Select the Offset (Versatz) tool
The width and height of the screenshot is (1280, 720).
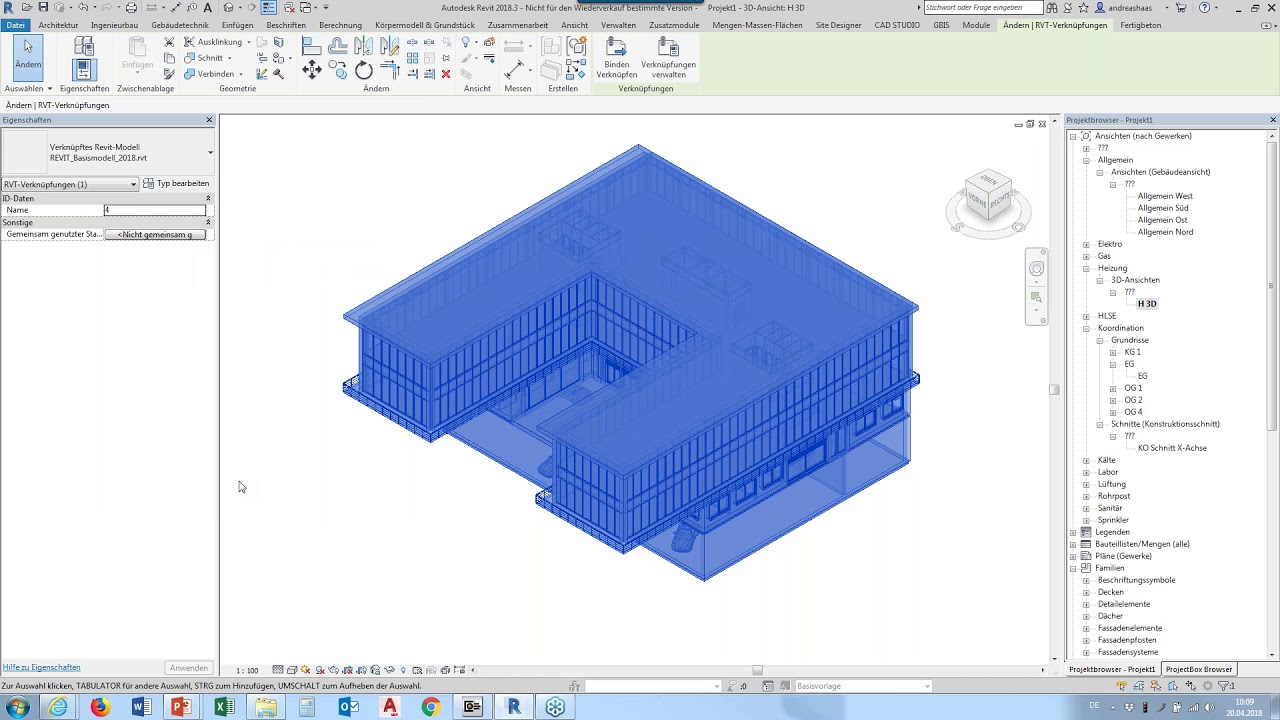tap(338, 45)
